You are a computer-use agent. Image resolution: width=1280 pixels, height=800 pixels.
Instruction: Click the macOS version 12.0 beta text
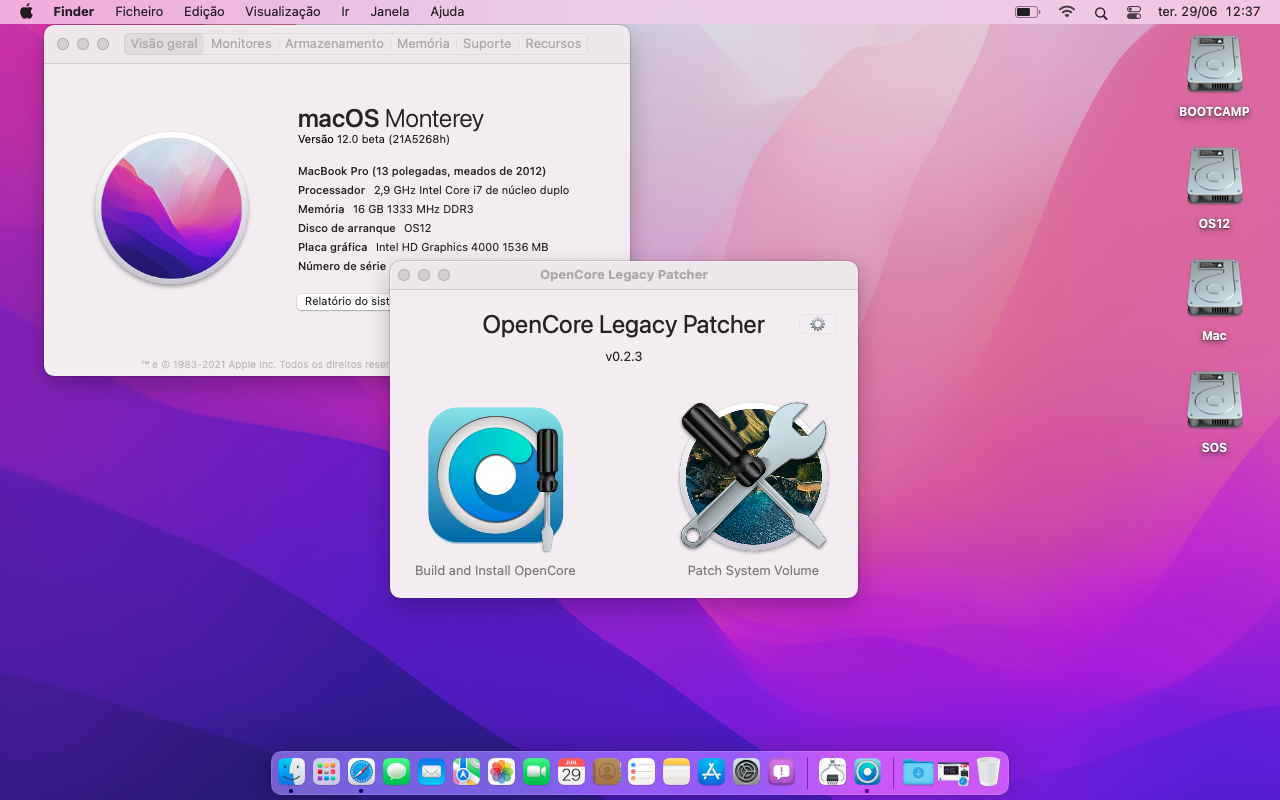374,139
